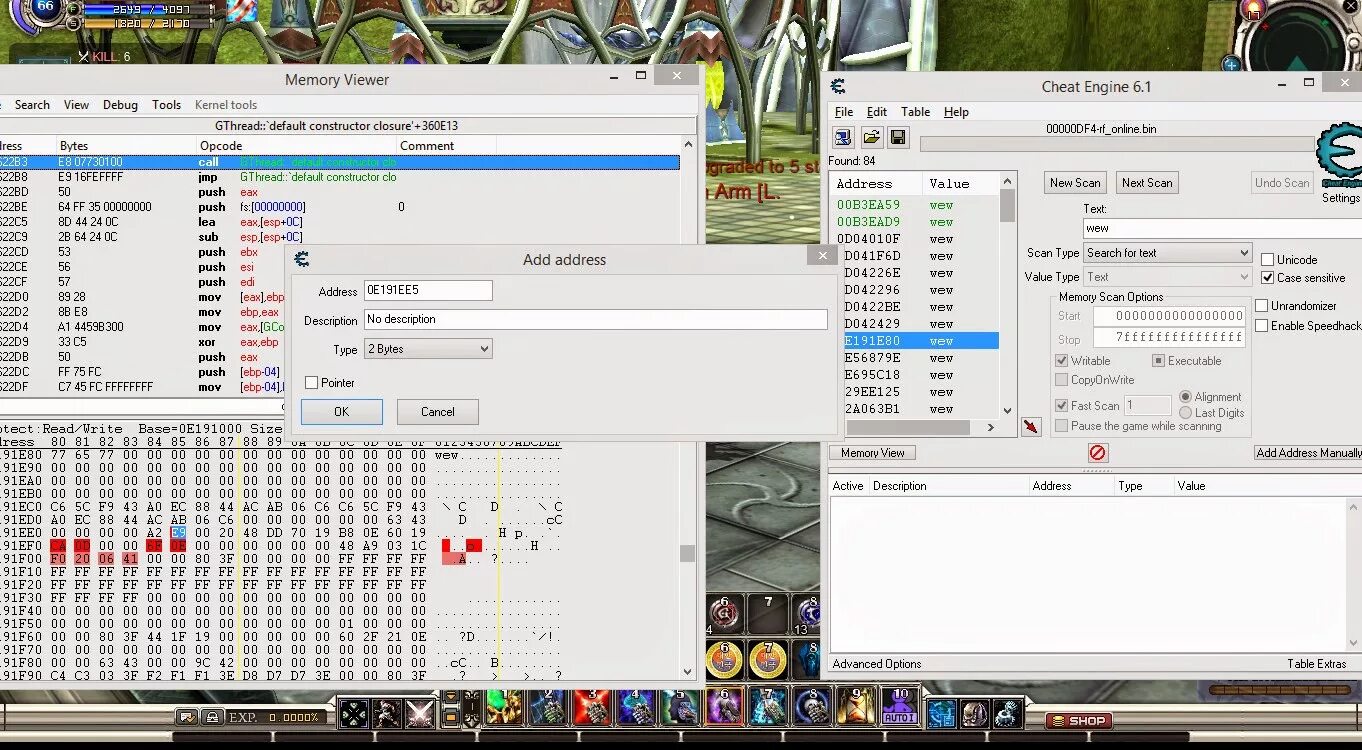This screenshot has height=750, width=1362.
Task: Click the red no-entry clear list icon
Action: tap(1097, 453)
